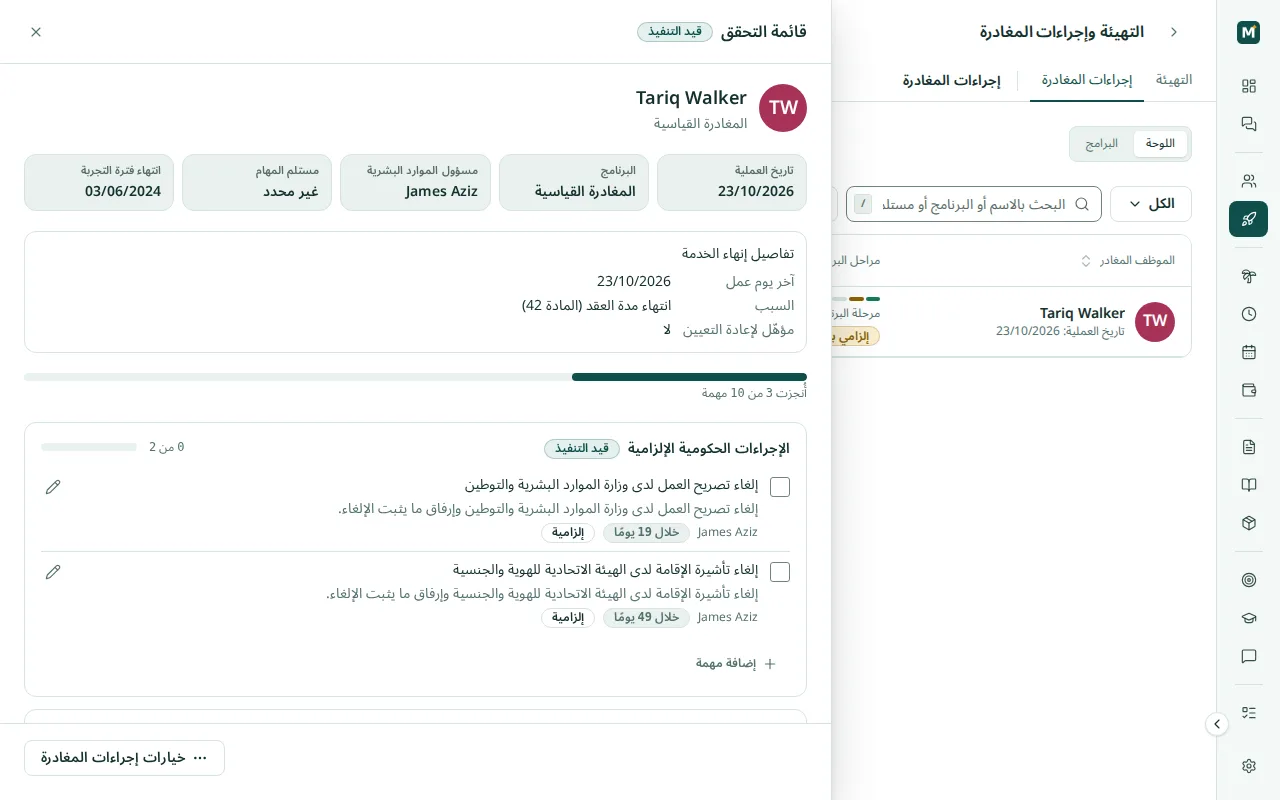Check the إلغاء تصريح العمل task checkbox

(x=780, y=487)
